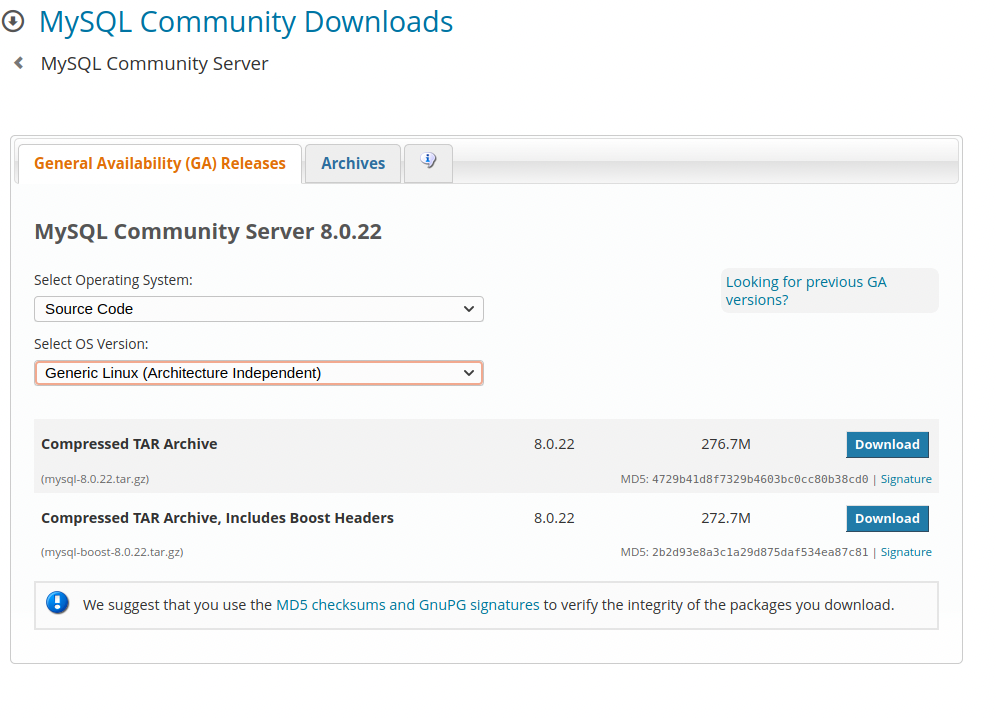996x718 pixels.
Task: Click the 272.7M file size value
Action: pos(726,518)
